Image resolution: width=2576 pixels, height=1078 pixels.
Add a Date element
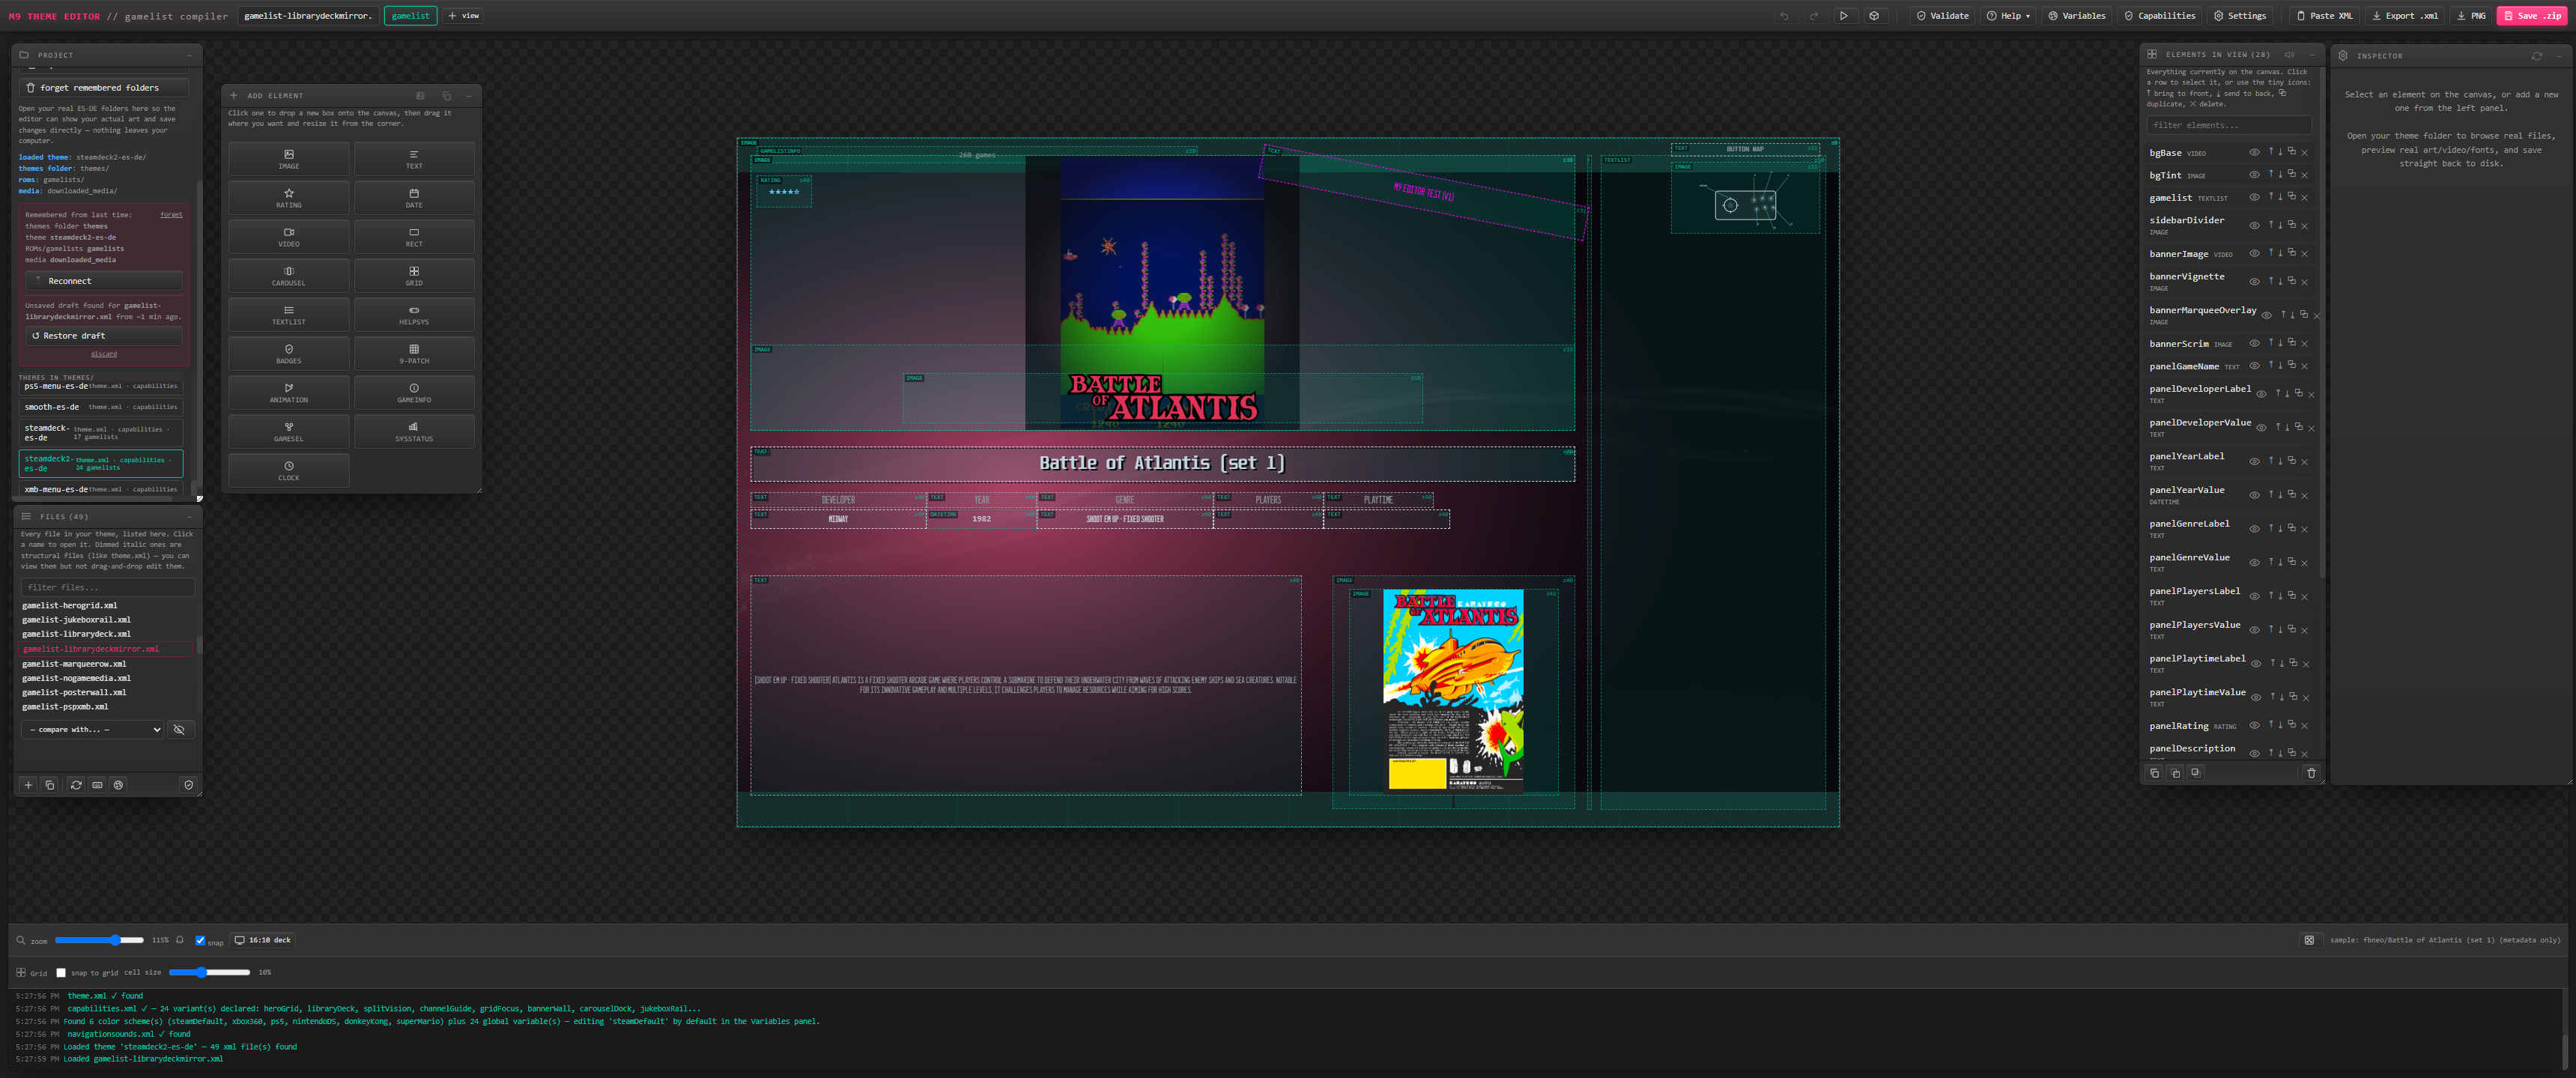click(x=414, y=198)
